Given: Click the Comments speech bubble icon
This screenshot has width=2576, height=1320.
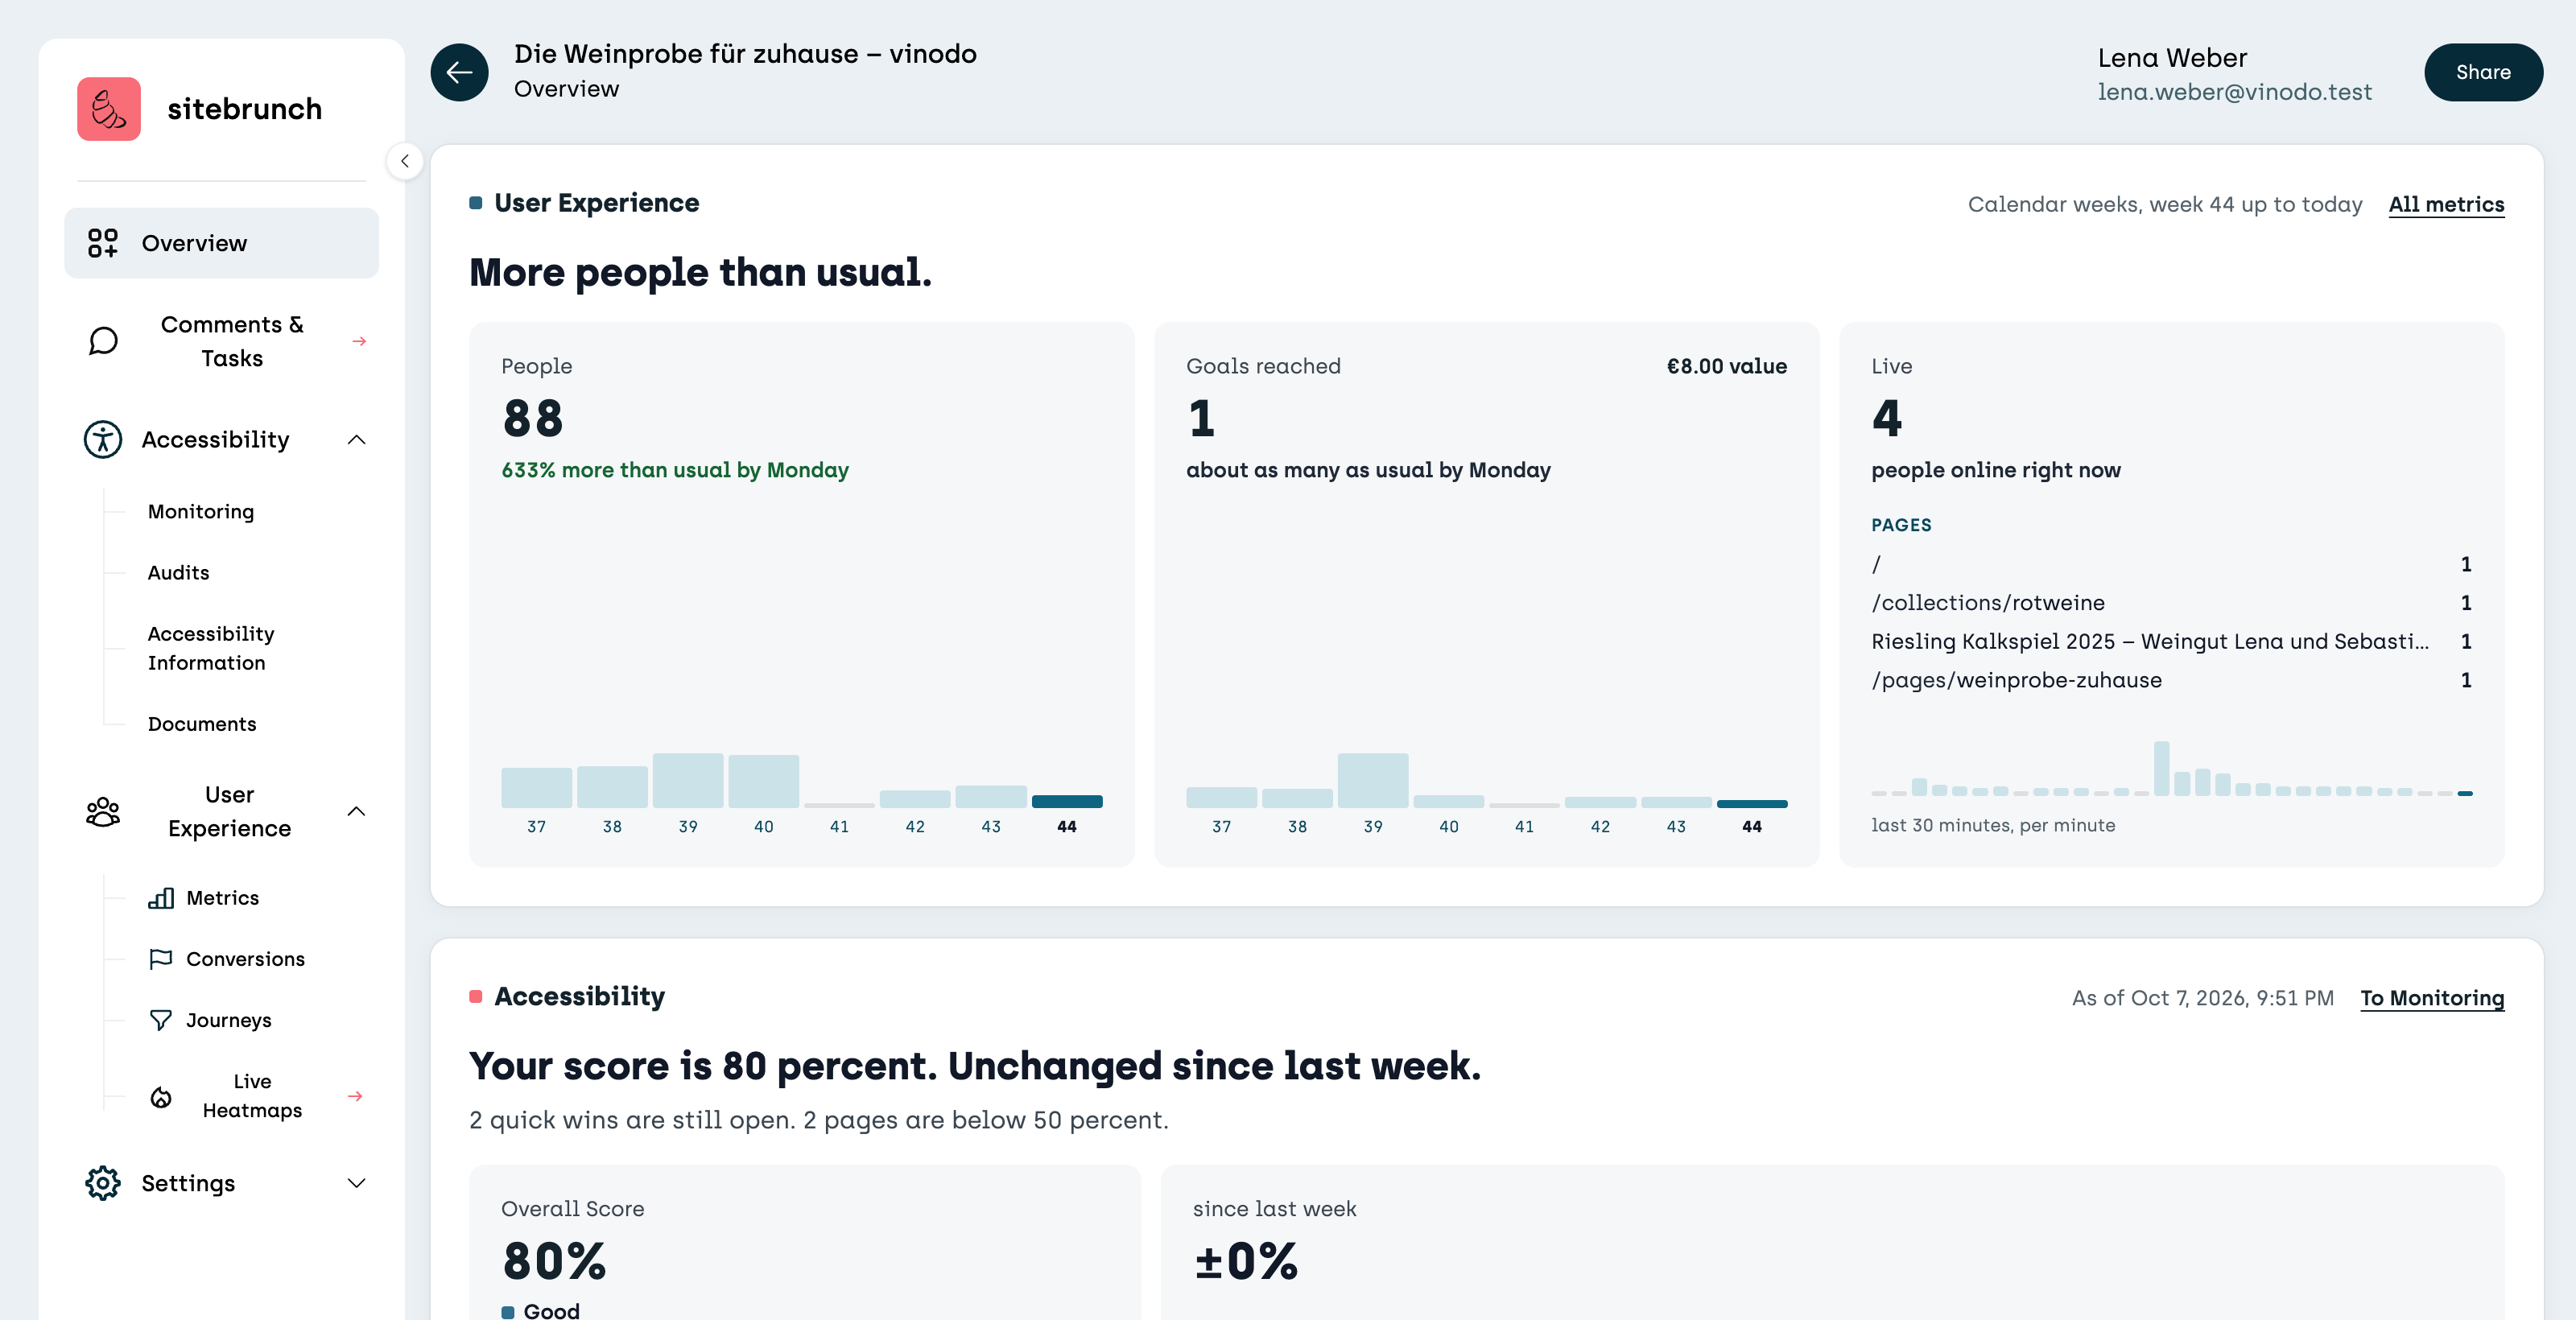Looking at the screenshot, I should point(103,341).
